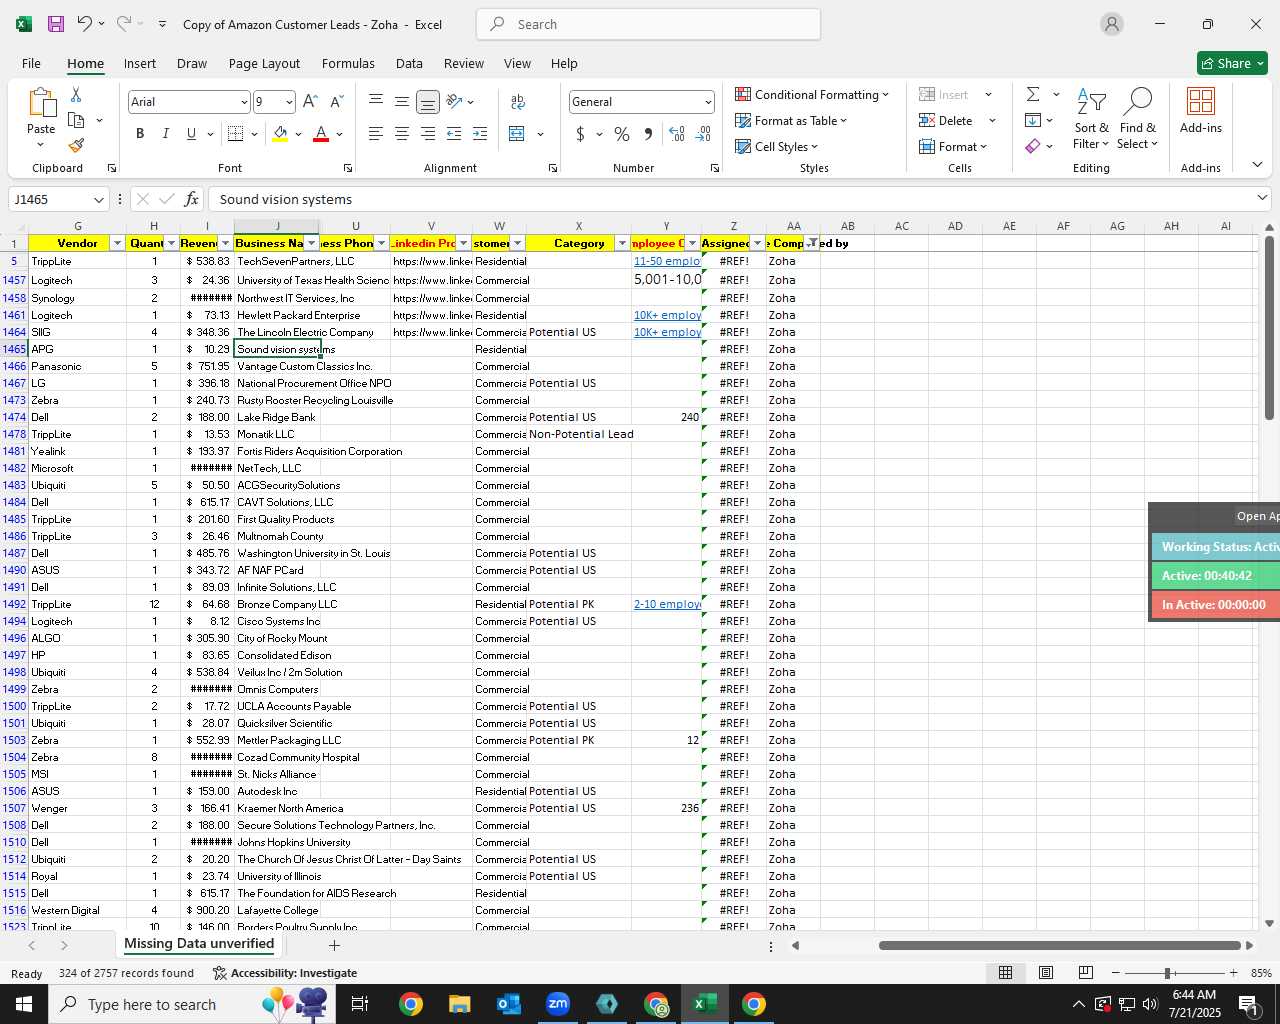Switch to the Formulas tab
This screenshot has height=1024, width=1280.
coord(348,63)
